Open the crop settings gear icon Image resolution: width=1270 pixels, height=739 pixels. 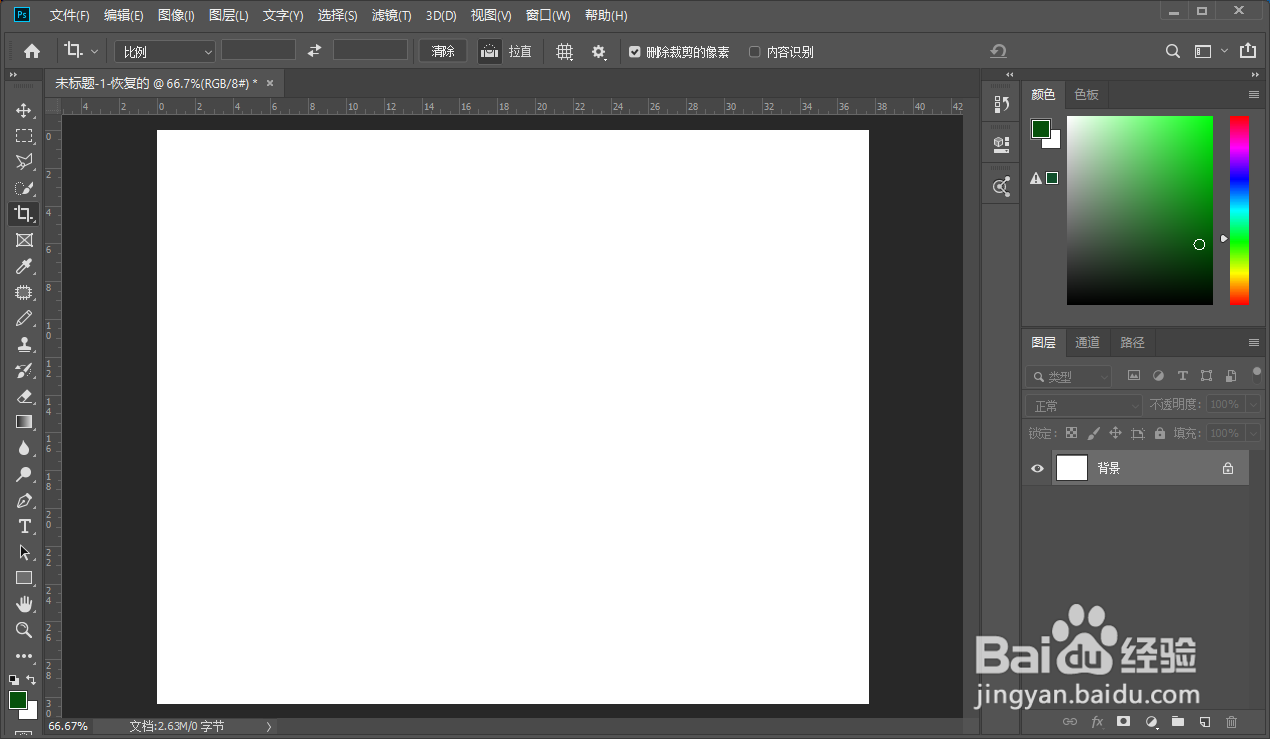[598, 51]
